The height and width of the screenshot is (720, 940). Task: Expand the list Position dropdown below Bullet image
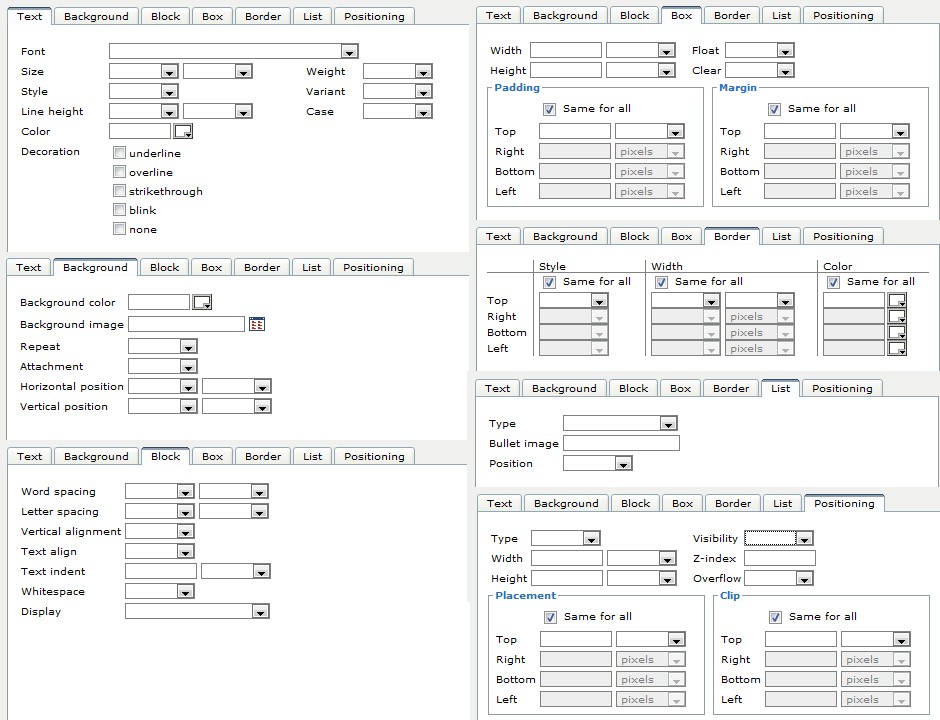pyautogui.click(x=598, y=463)
